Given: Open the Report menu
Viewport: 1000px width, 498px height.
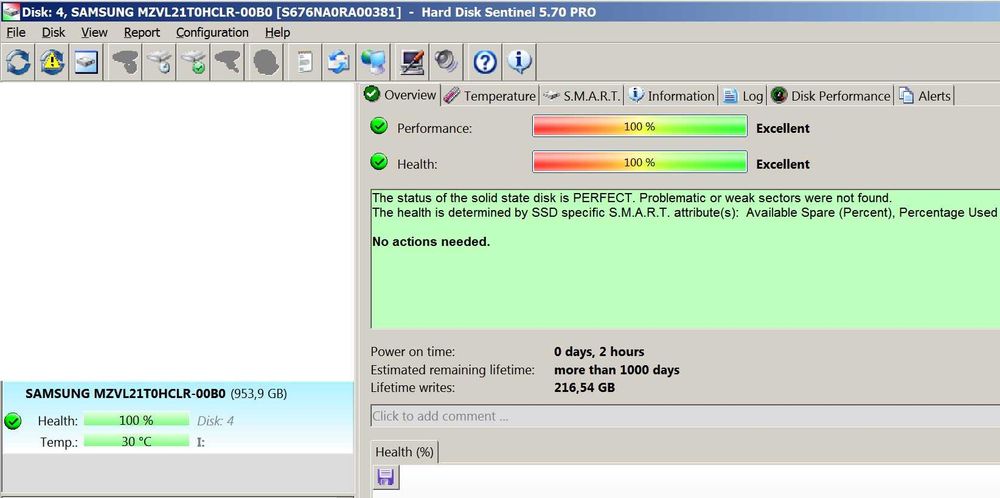Looking at the screenshot, I should click(142, 32).
